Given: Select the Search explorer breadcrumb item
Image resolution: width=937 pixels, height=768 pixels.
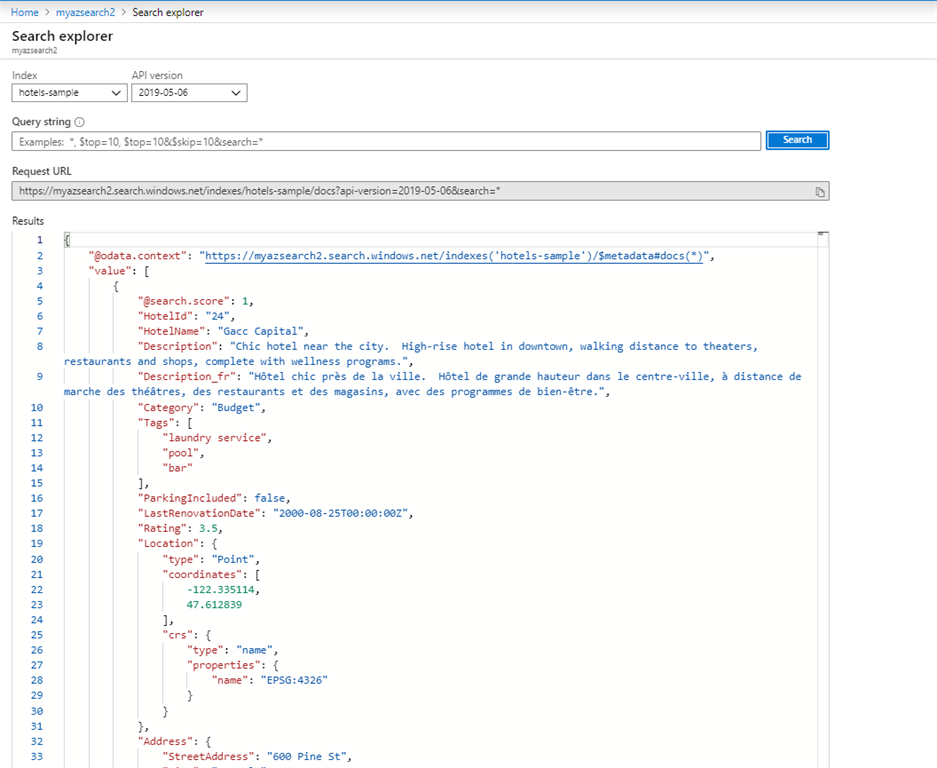Looking at the screenshot, I should coord(169,12).
